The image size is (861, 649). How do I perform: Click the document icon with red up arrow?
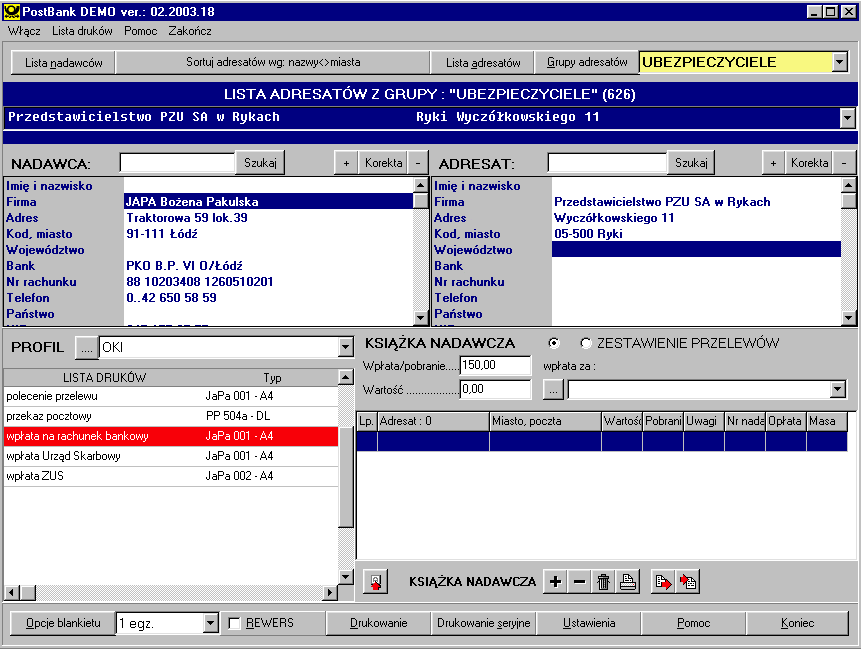click(x=376, y=581)
